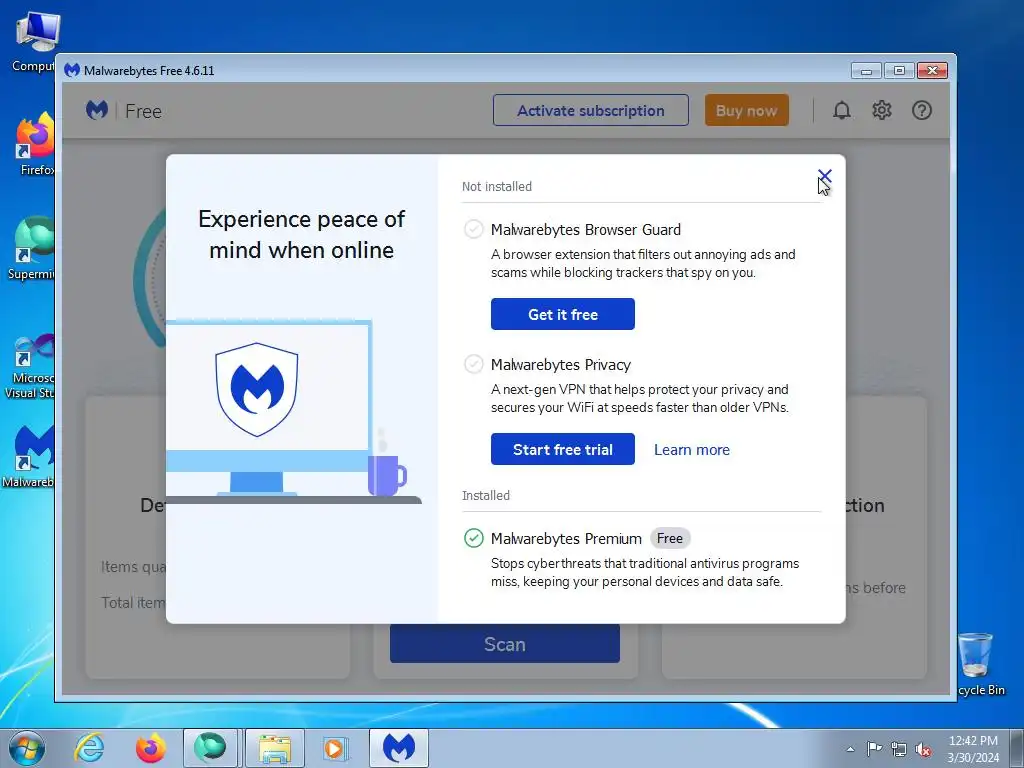Open Supermium taskbar button

click(x=210, y=748)
